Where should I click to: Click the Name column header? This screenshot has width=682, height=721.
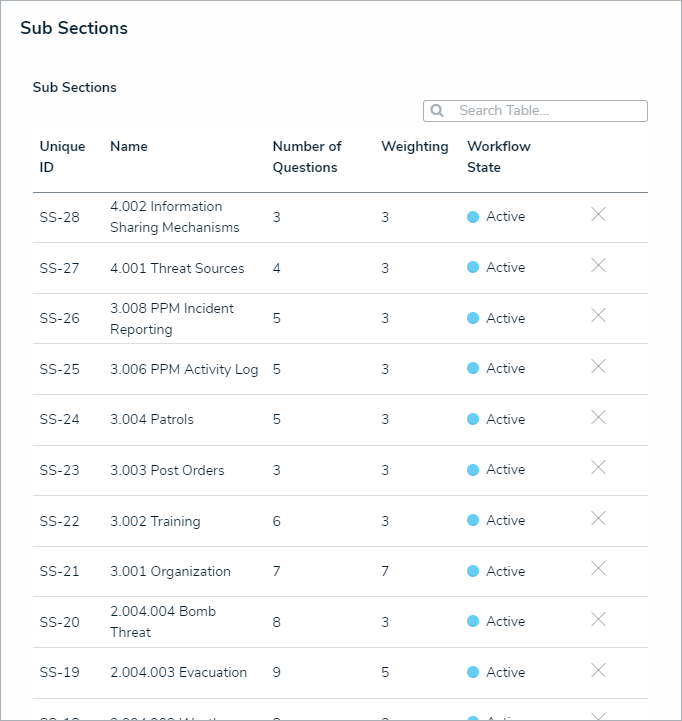pyautogui.click(x=129, y=146)
